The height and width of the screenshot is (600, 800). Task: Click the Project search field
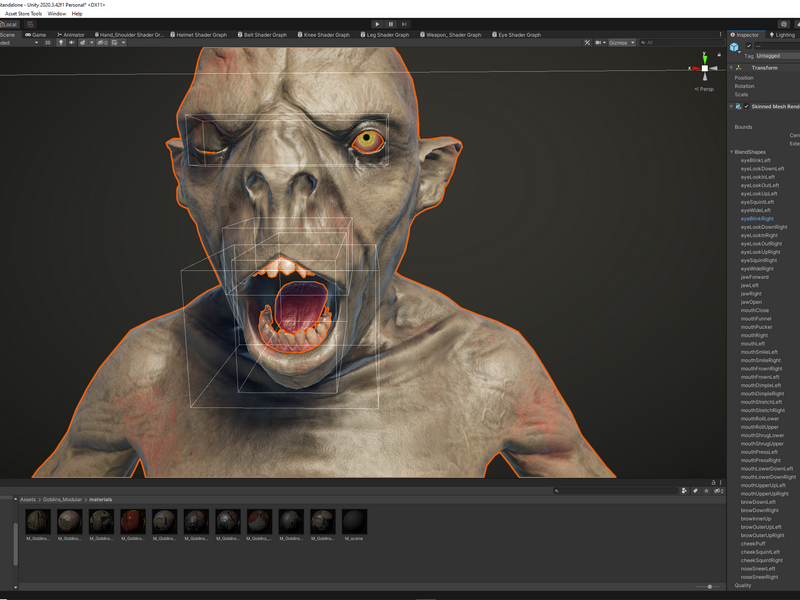[616, 491]
